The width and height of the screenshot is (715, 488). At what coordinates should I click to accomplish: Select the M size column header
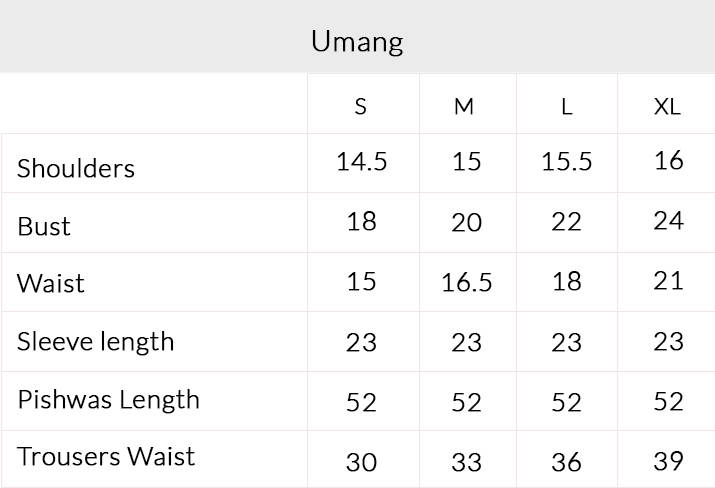pyautogui.click(x=464, y=106)
